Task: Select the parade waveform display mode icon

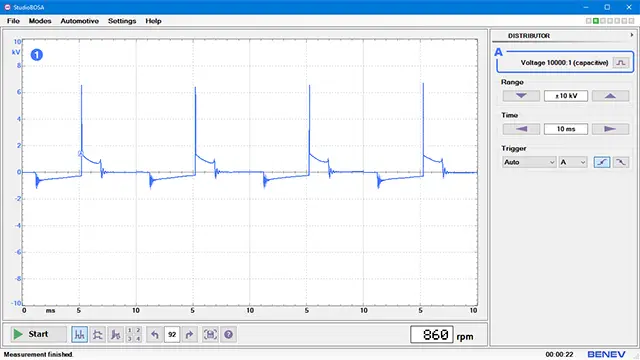Action: coord(80,335)
